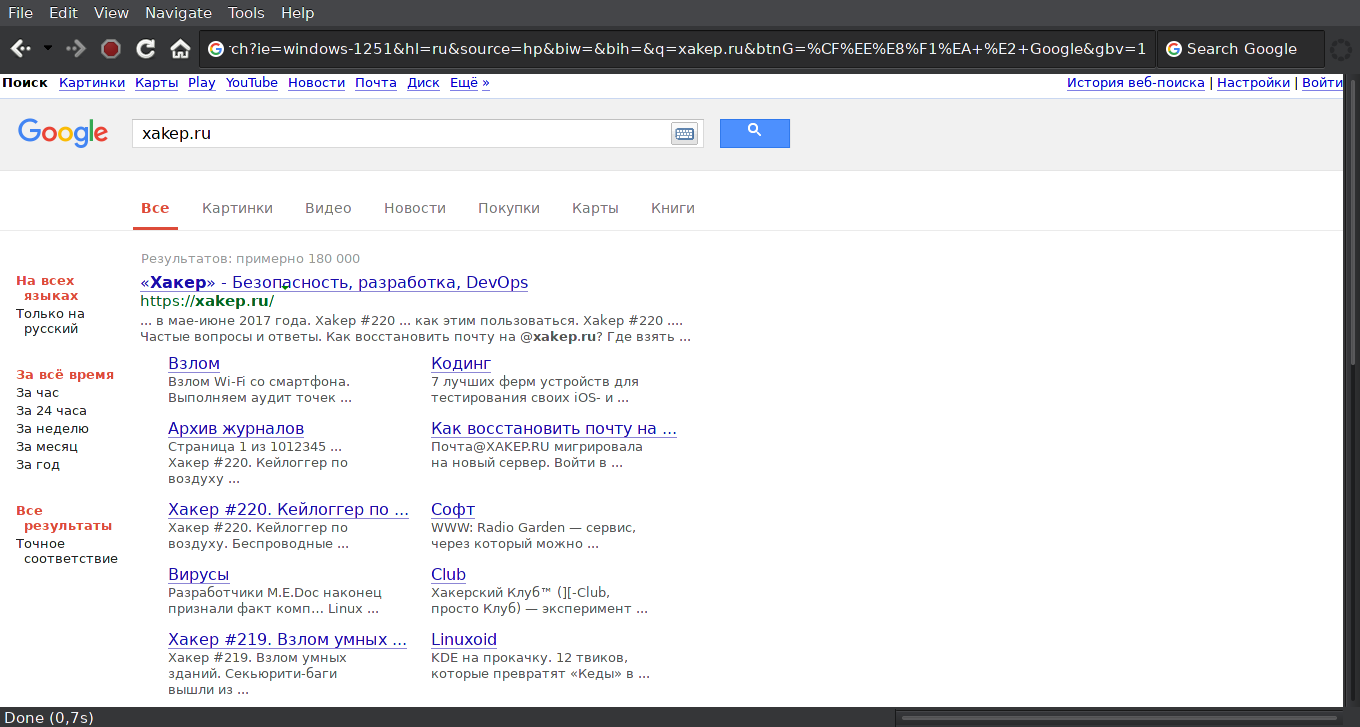Switch to the Видео results tab
Image resolution: width=1360 pixels, height=727 pixels.
tap(328, 208)
